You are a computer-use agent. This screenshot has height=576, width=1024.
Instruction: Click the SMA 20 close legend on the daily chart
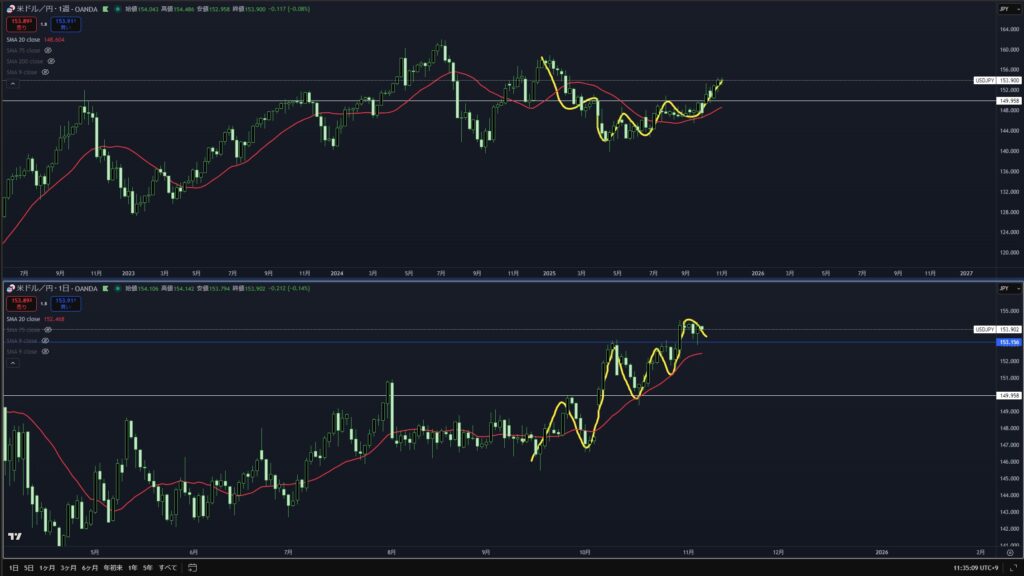coord(25,319)
